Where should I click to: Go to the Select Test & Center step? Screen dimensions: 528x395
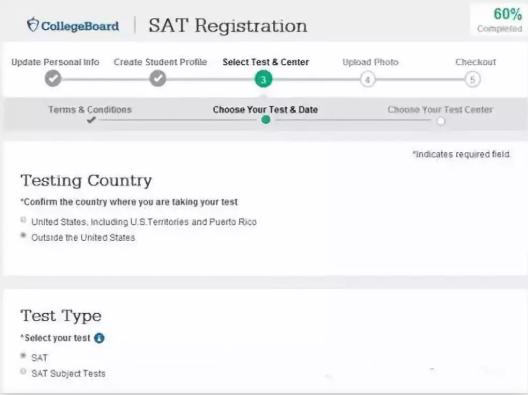[266, 62]
